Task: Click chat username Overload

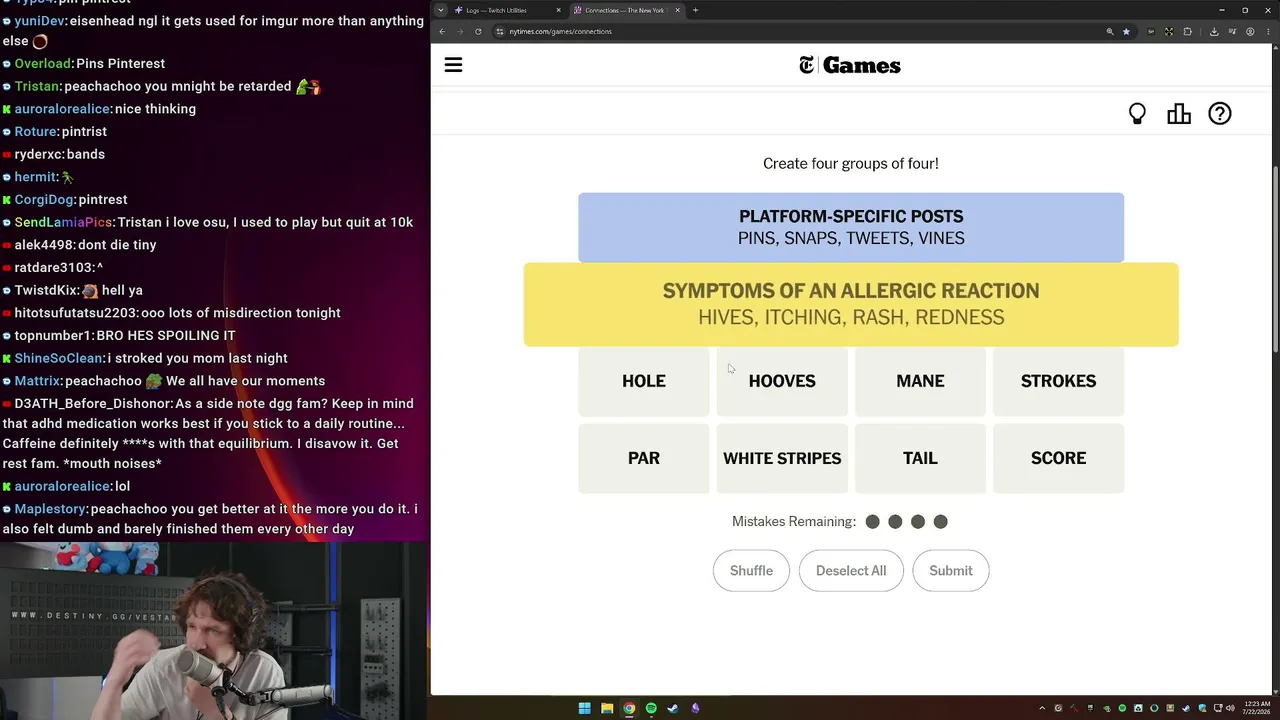Action: pyautogui.click(x=44, y=63)
